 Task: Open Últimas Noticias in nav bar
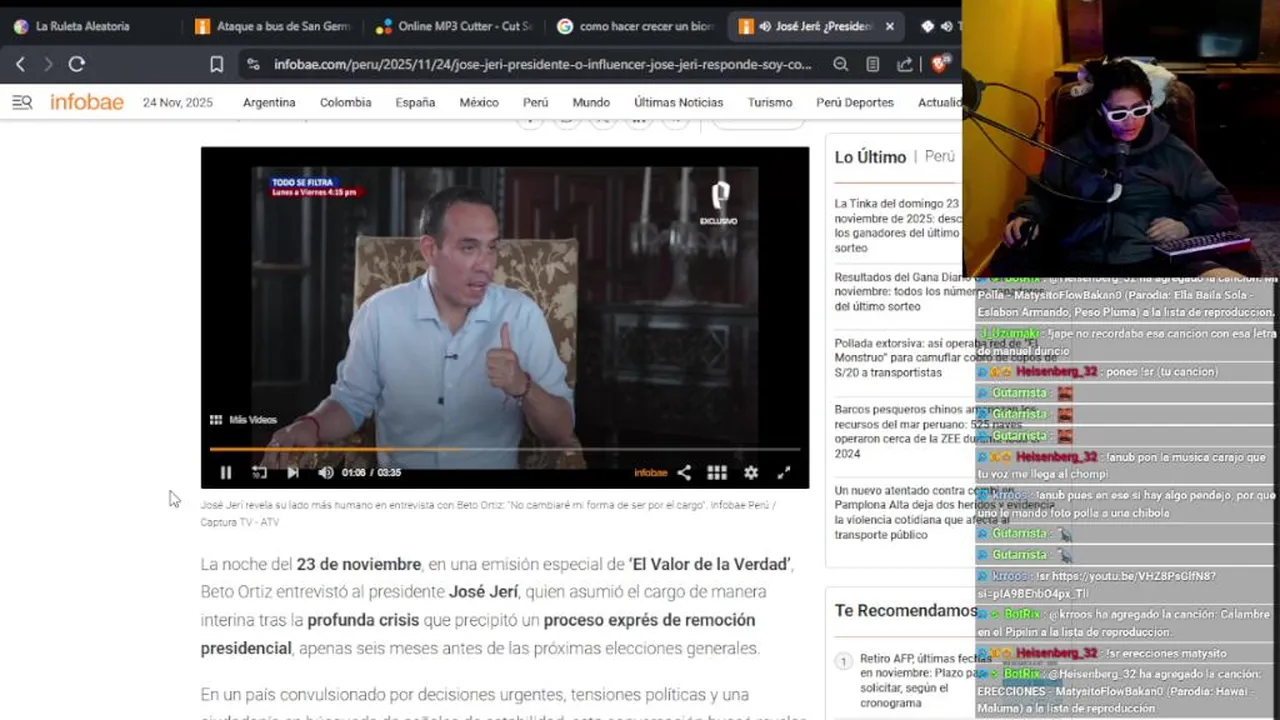point(678,102)
